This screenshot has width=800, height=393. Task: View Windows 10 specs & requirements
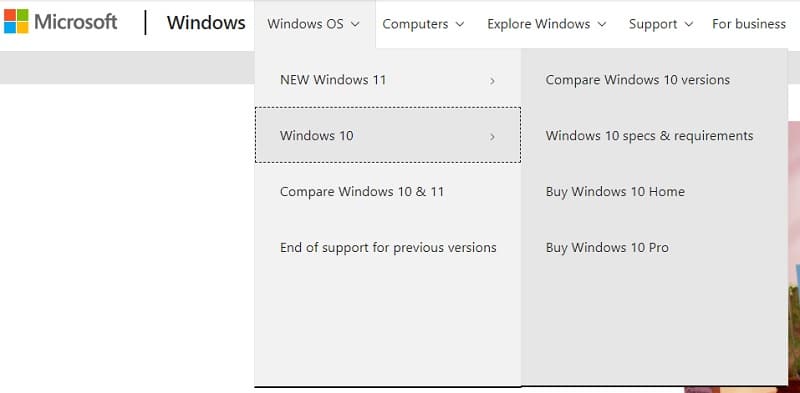click(x=649, y=136)
